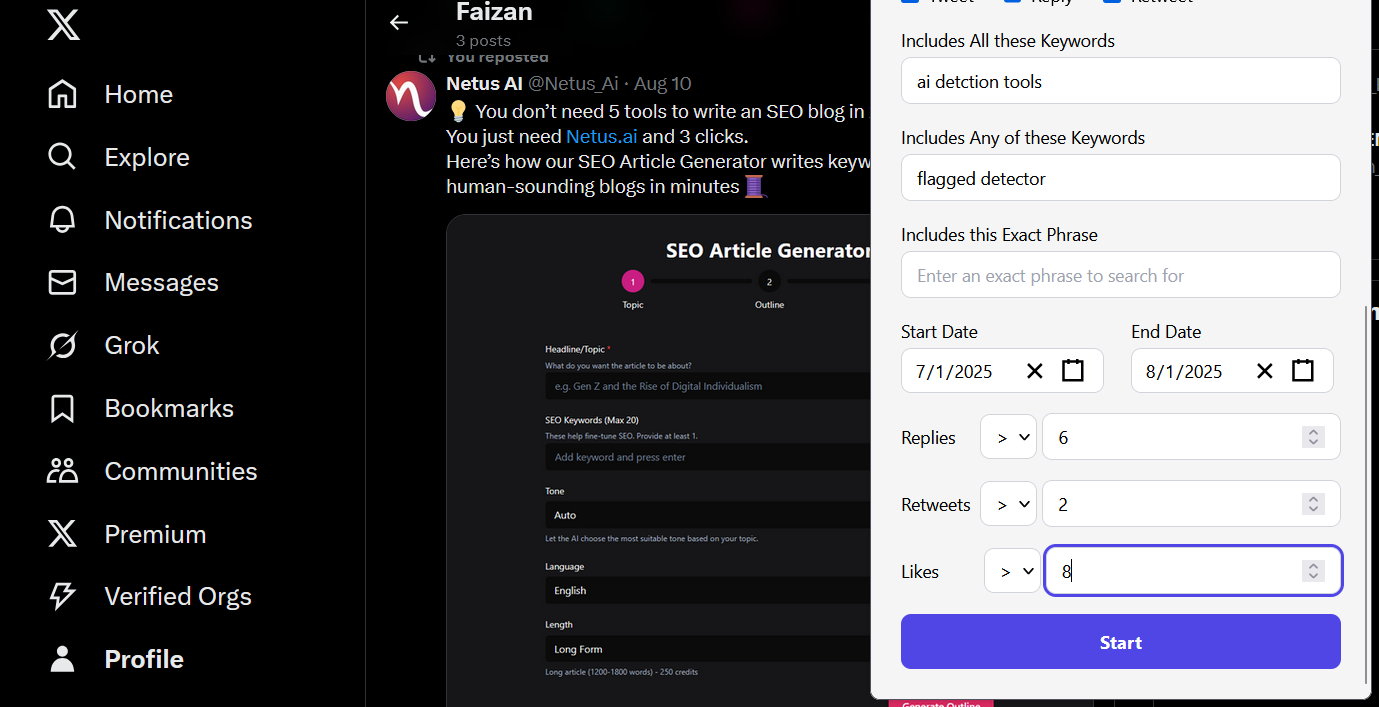1379x707 pixels.
Task: Open Bookmarks with the bookmark icon
Action: (x=61, y=408)
